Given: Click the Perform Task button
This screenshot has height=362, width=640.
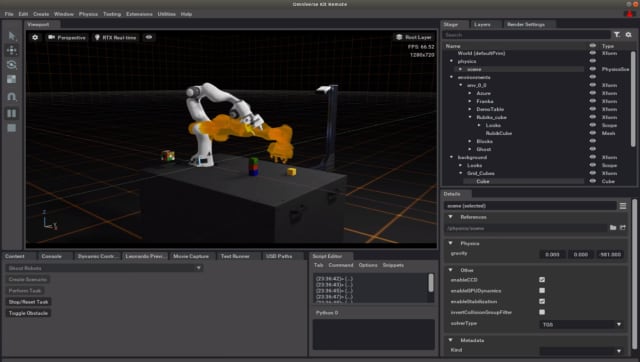Looking at the screenshot, I should point(25,291).
